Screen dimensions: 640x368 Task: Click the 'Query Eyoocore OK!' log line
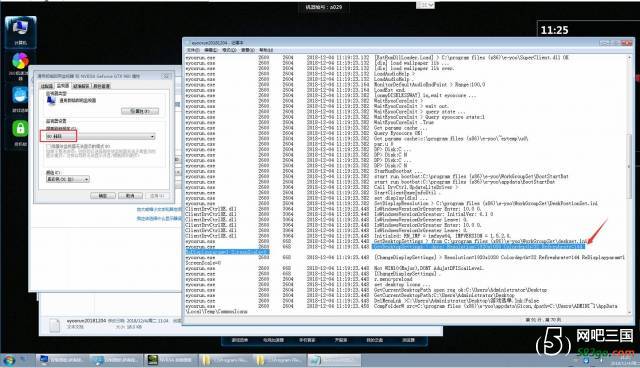pos(398,133)
